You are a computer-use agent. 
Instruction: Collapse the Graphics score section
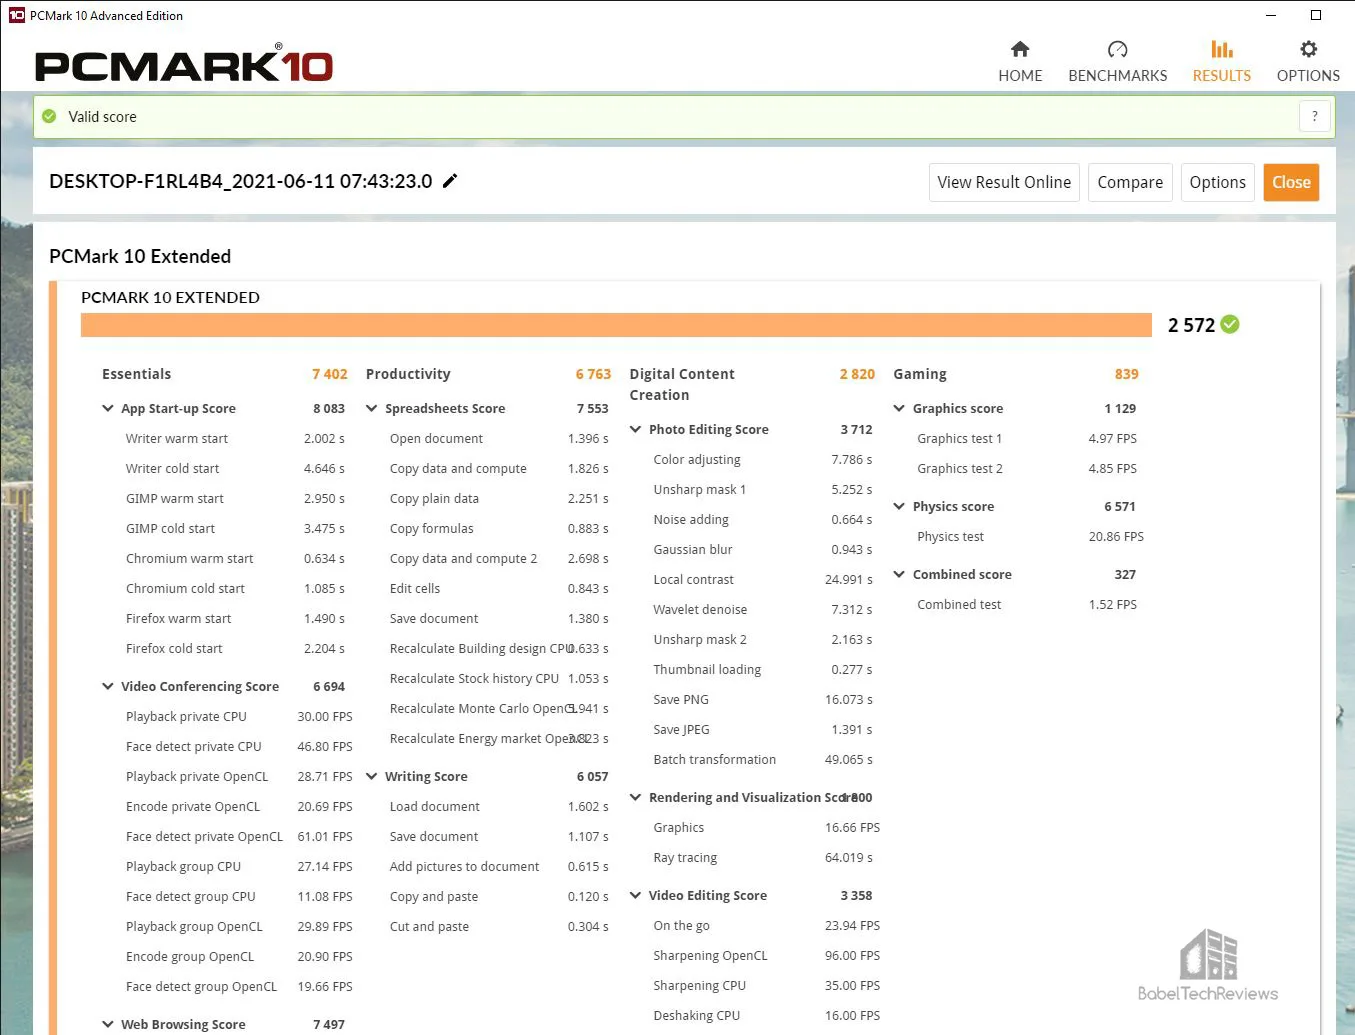click(x=899, y=408)
